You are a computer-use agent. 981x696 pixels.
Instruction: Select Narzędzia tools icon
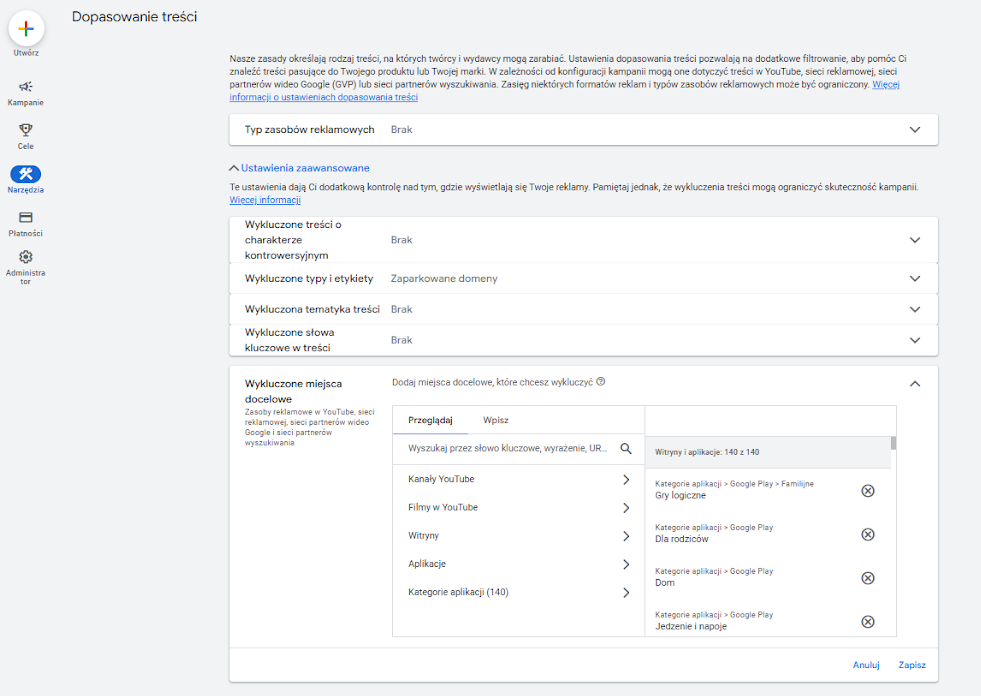point(26,174)
